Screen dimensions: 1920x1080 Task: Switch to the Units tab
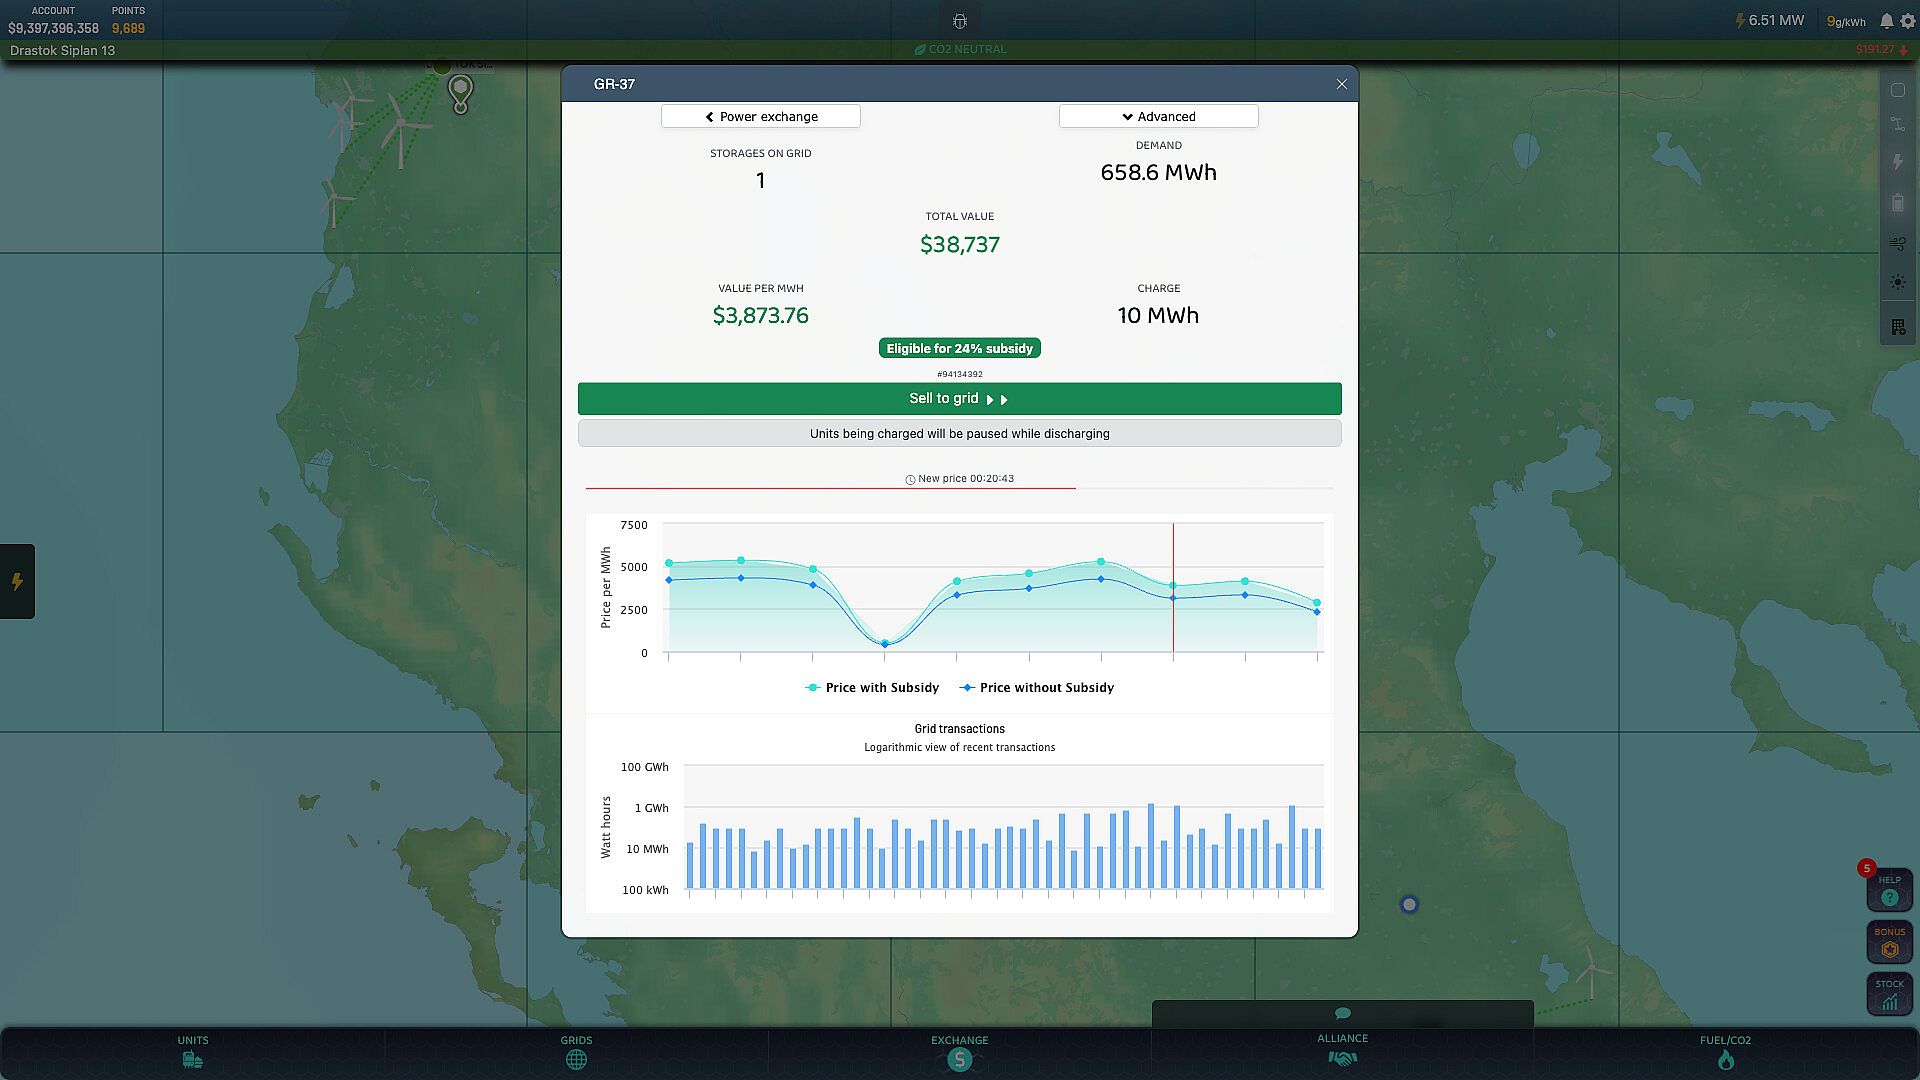[193, 1051]
